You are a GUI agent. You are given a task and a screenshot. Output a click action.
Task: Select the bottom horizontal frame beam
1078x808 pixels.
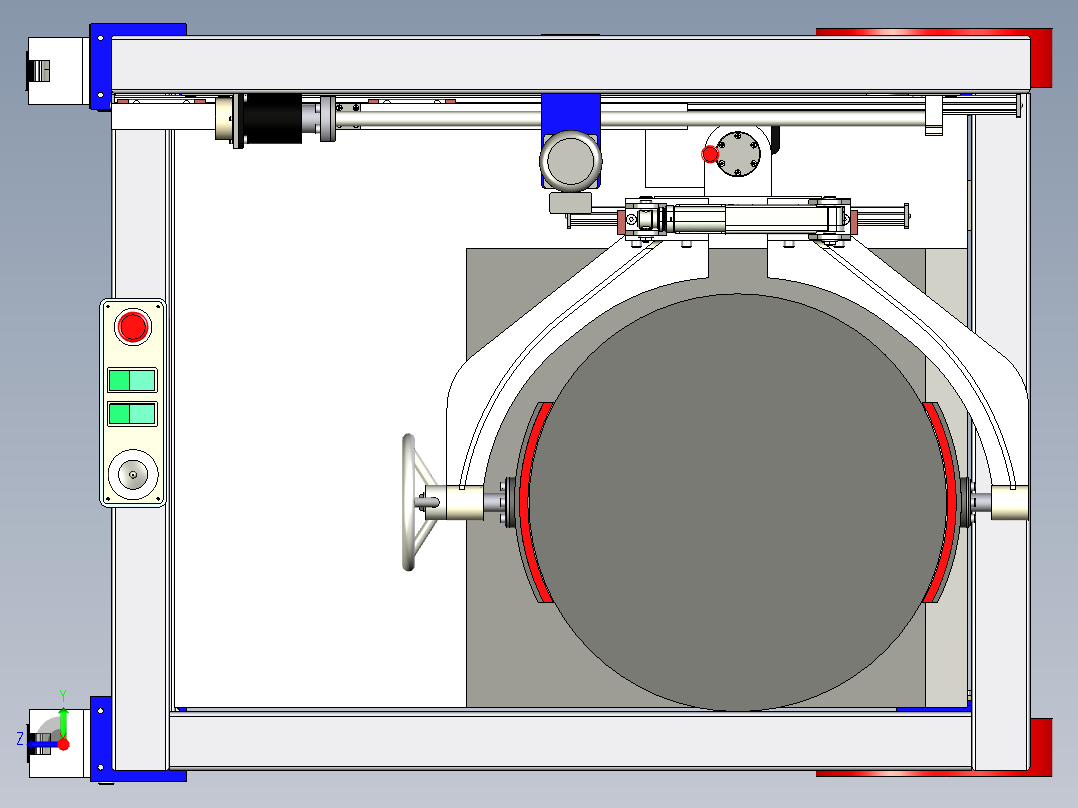point(571,741)
